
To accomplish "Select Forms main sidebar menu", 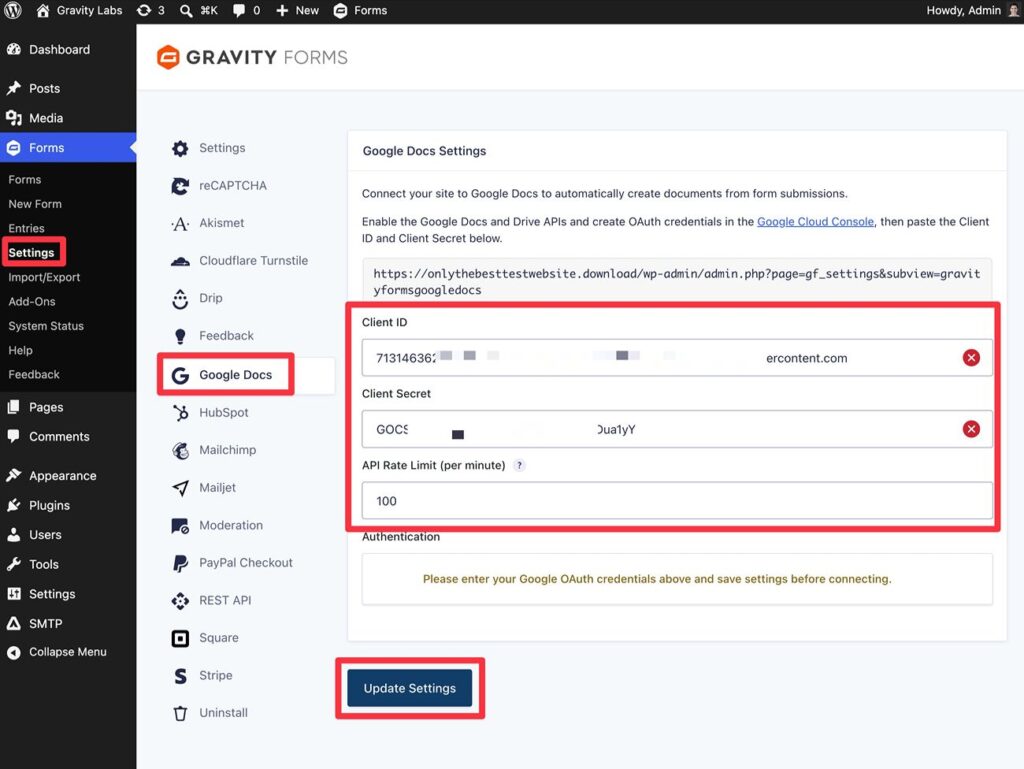I will pyautogui.click(x=68, y=148).
